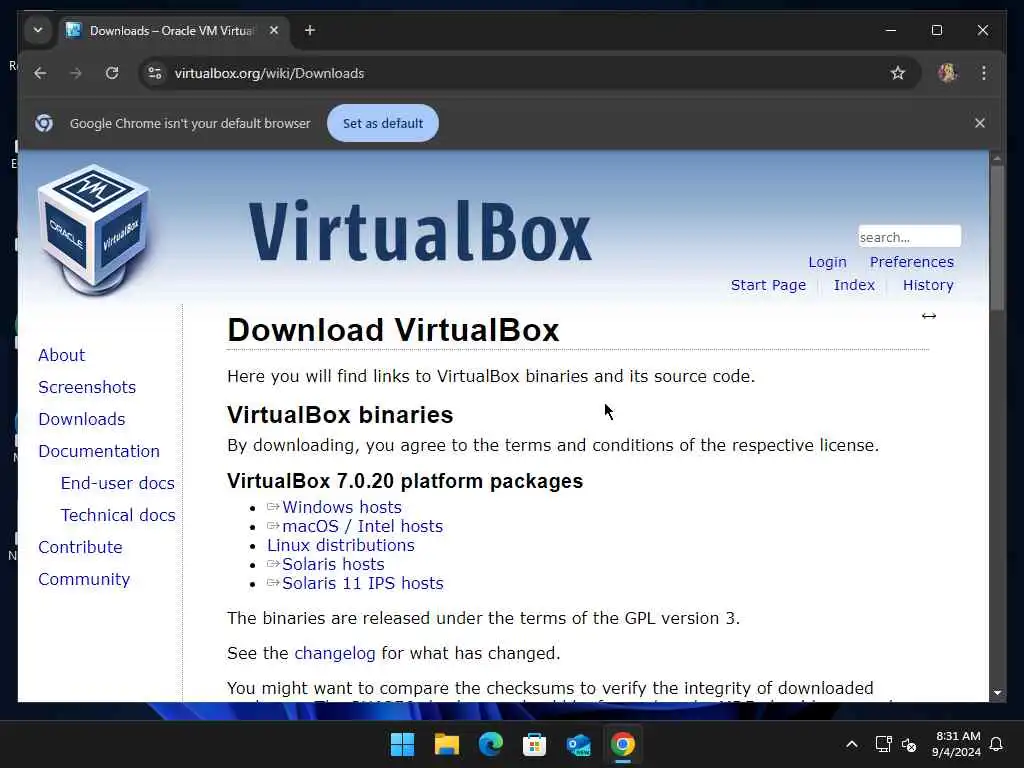Click the page scrollbar thumb

(997, 238)
